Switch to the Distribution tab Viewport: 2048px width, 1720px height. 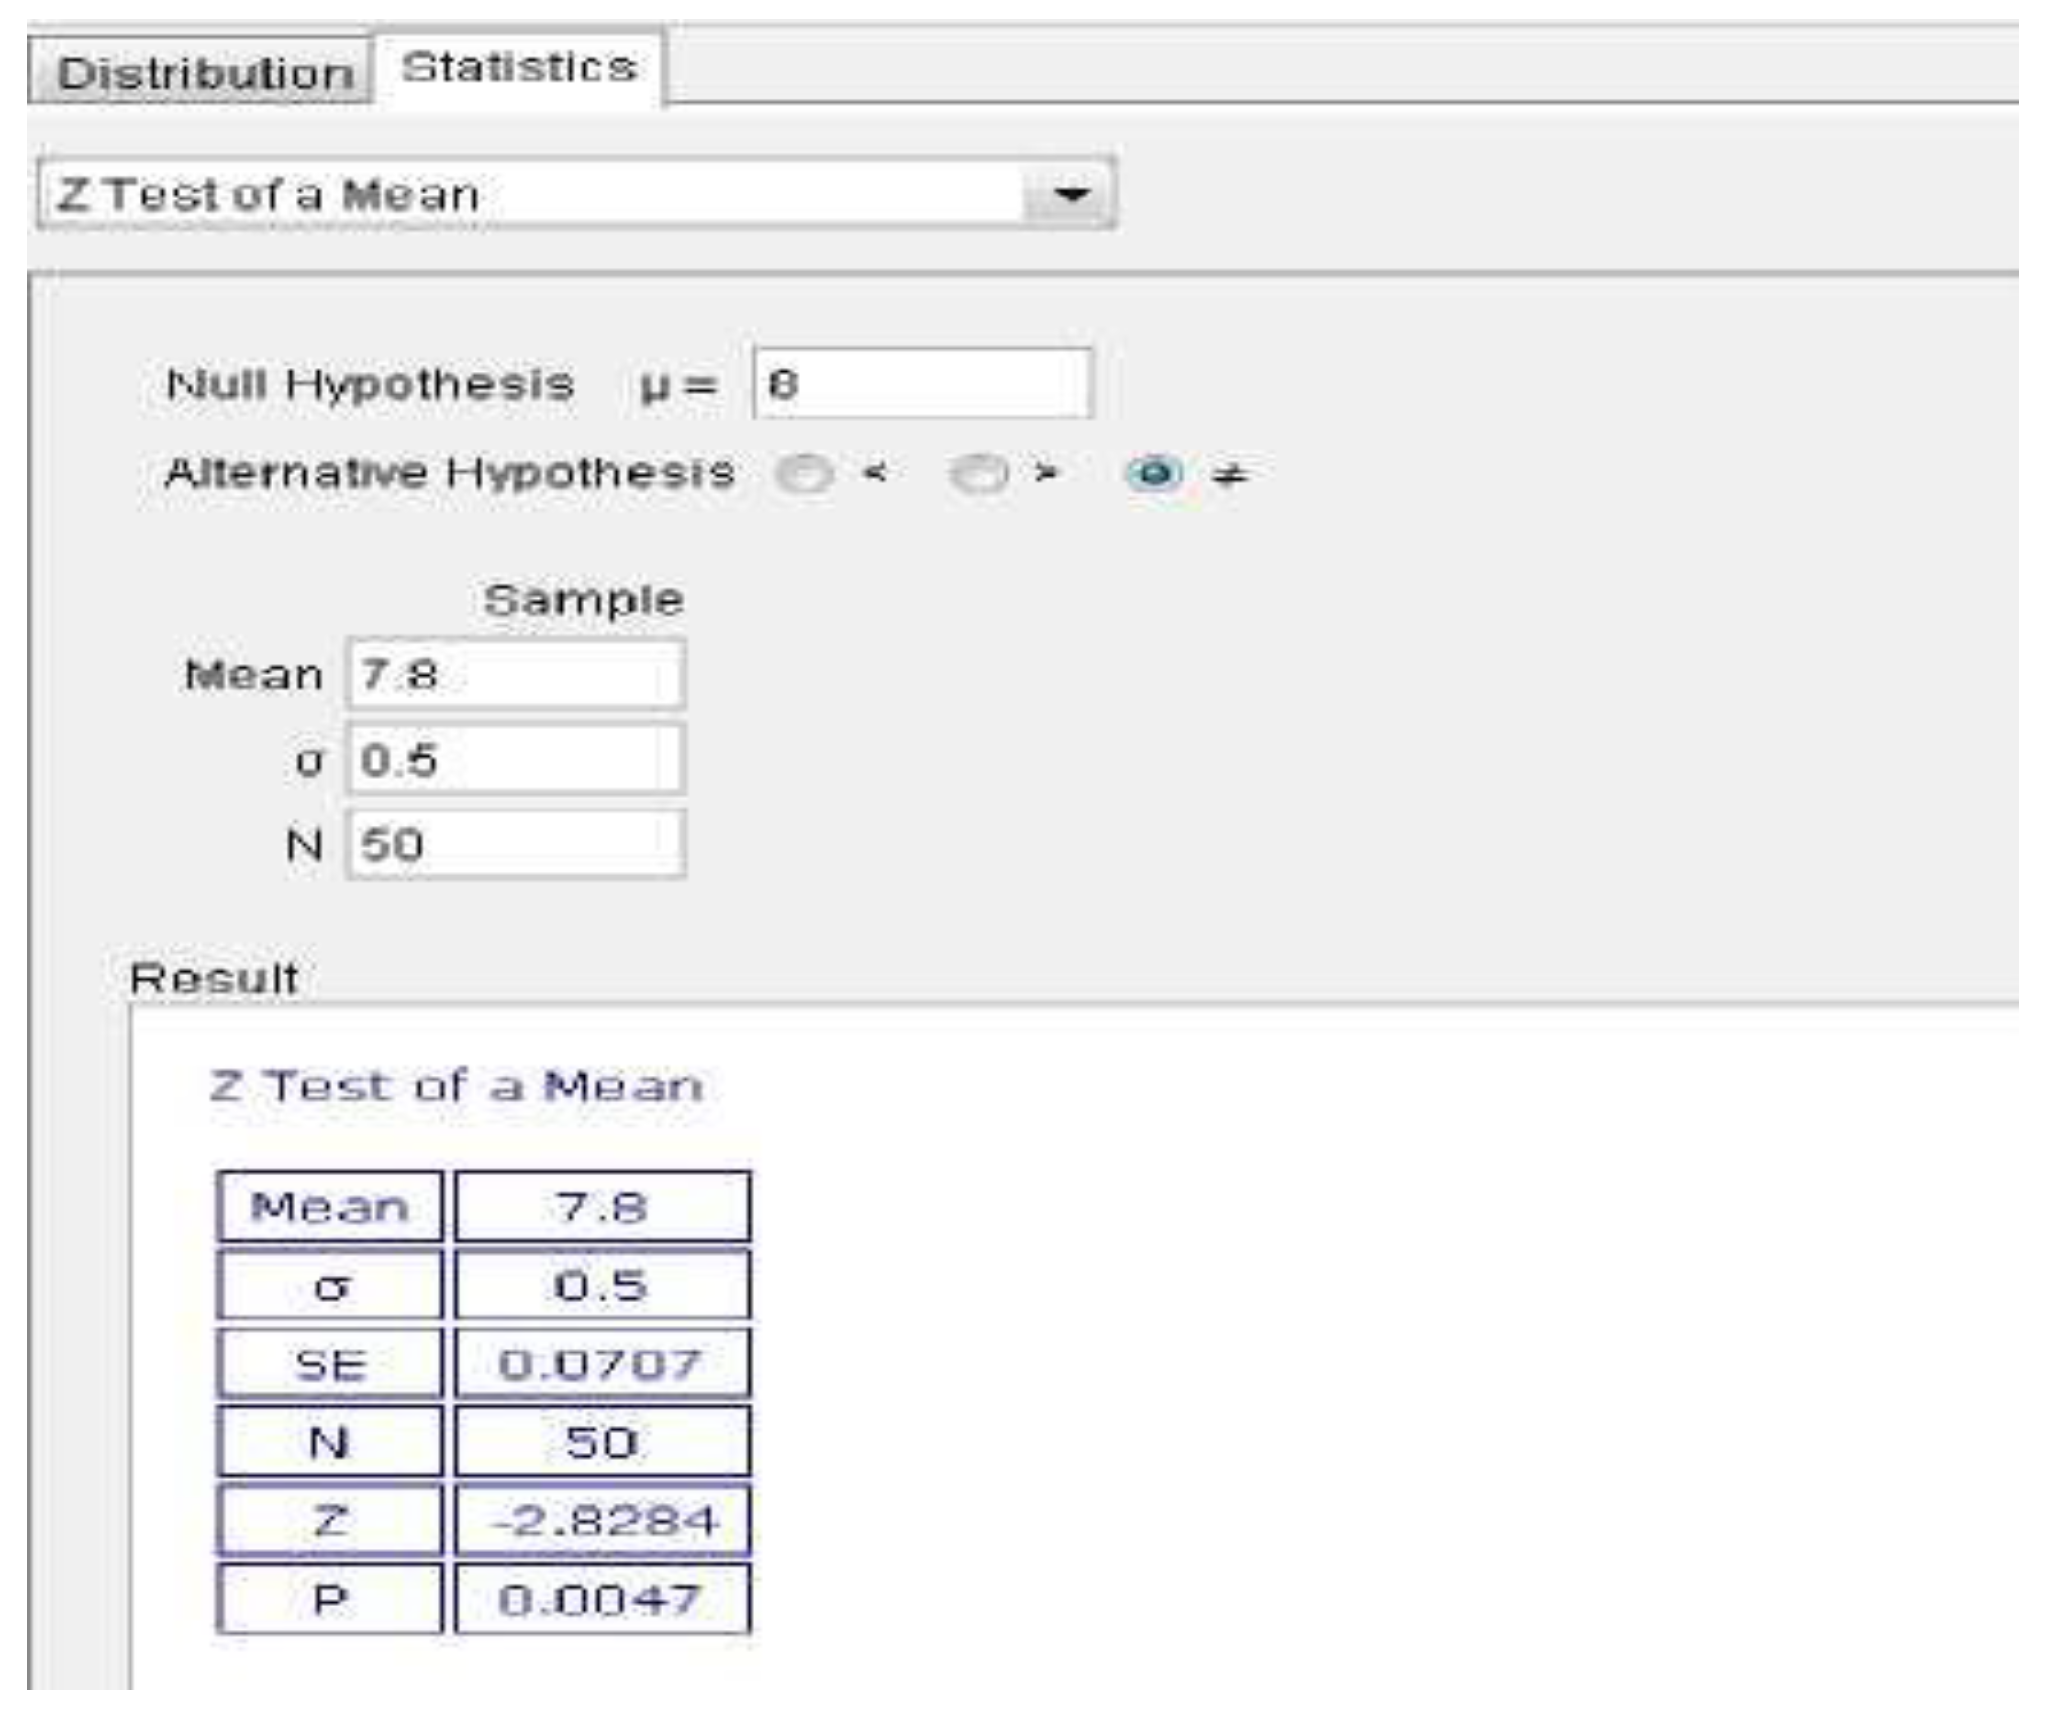click(204, 73)
